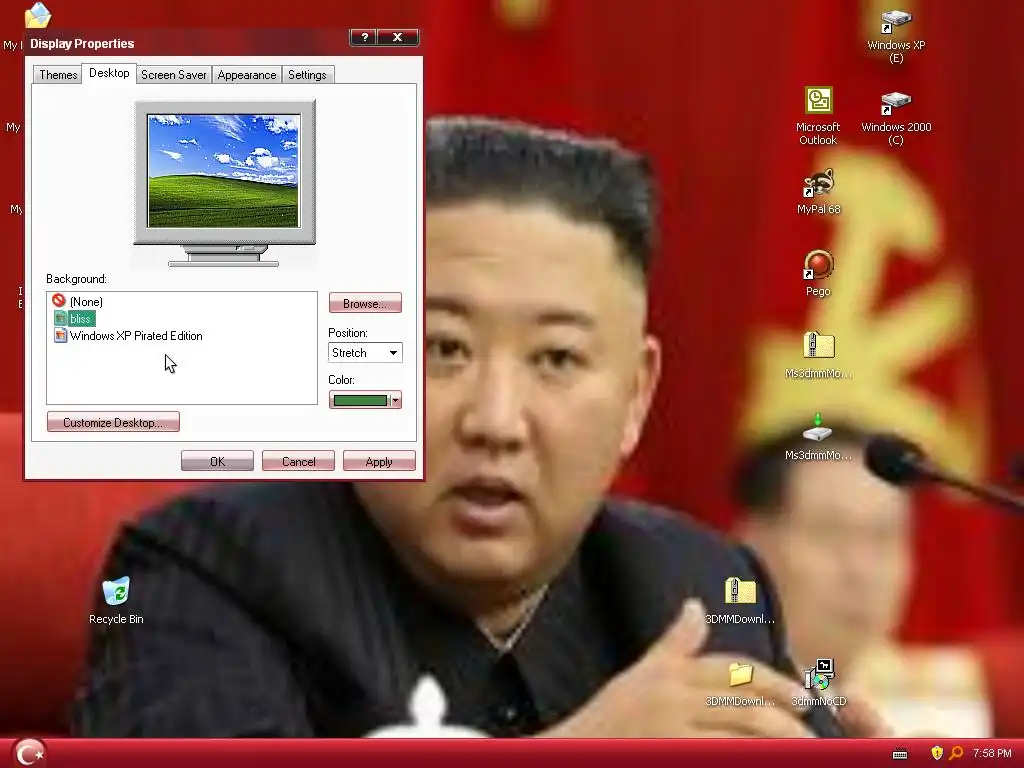Screen dimensions: 1024x768
Task: Open the green Color picker dropdown
Action: [x=365, y=400]
